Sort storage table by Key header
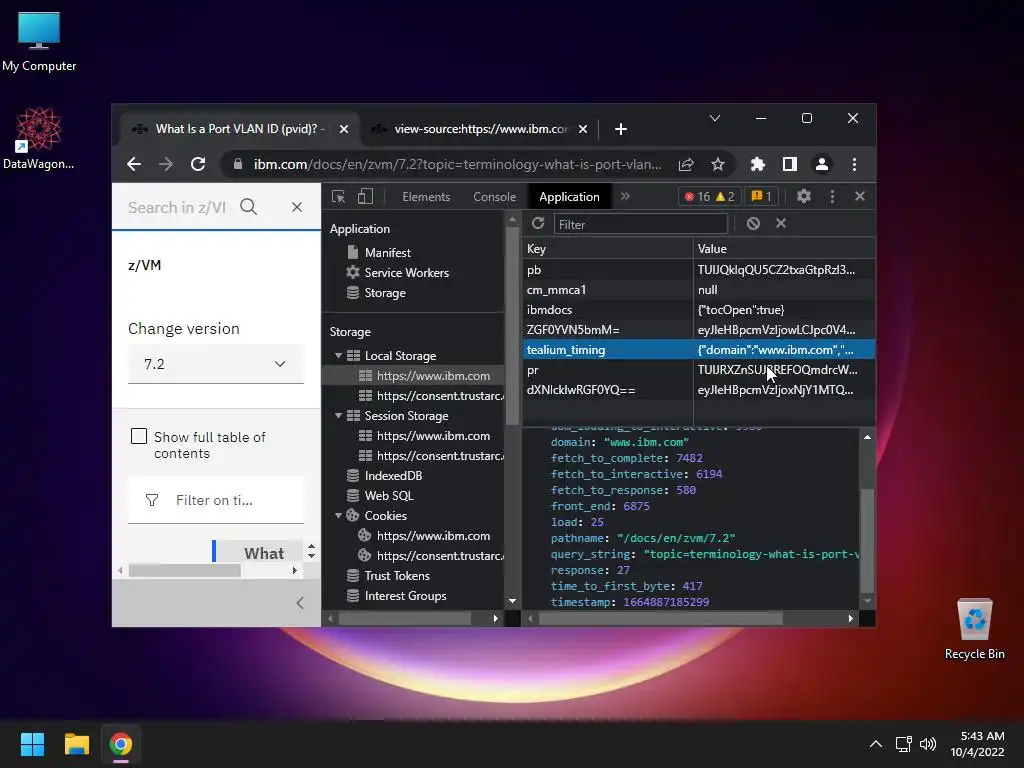Image resolution: width=1024 pixels, height=768 pixels. (x=607, y=249)
